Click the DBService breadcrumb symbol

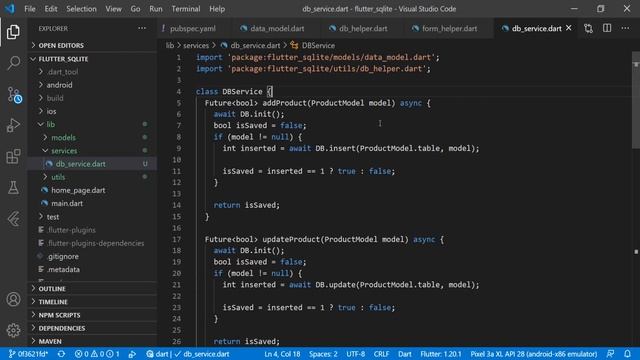(x=318, y=45)
